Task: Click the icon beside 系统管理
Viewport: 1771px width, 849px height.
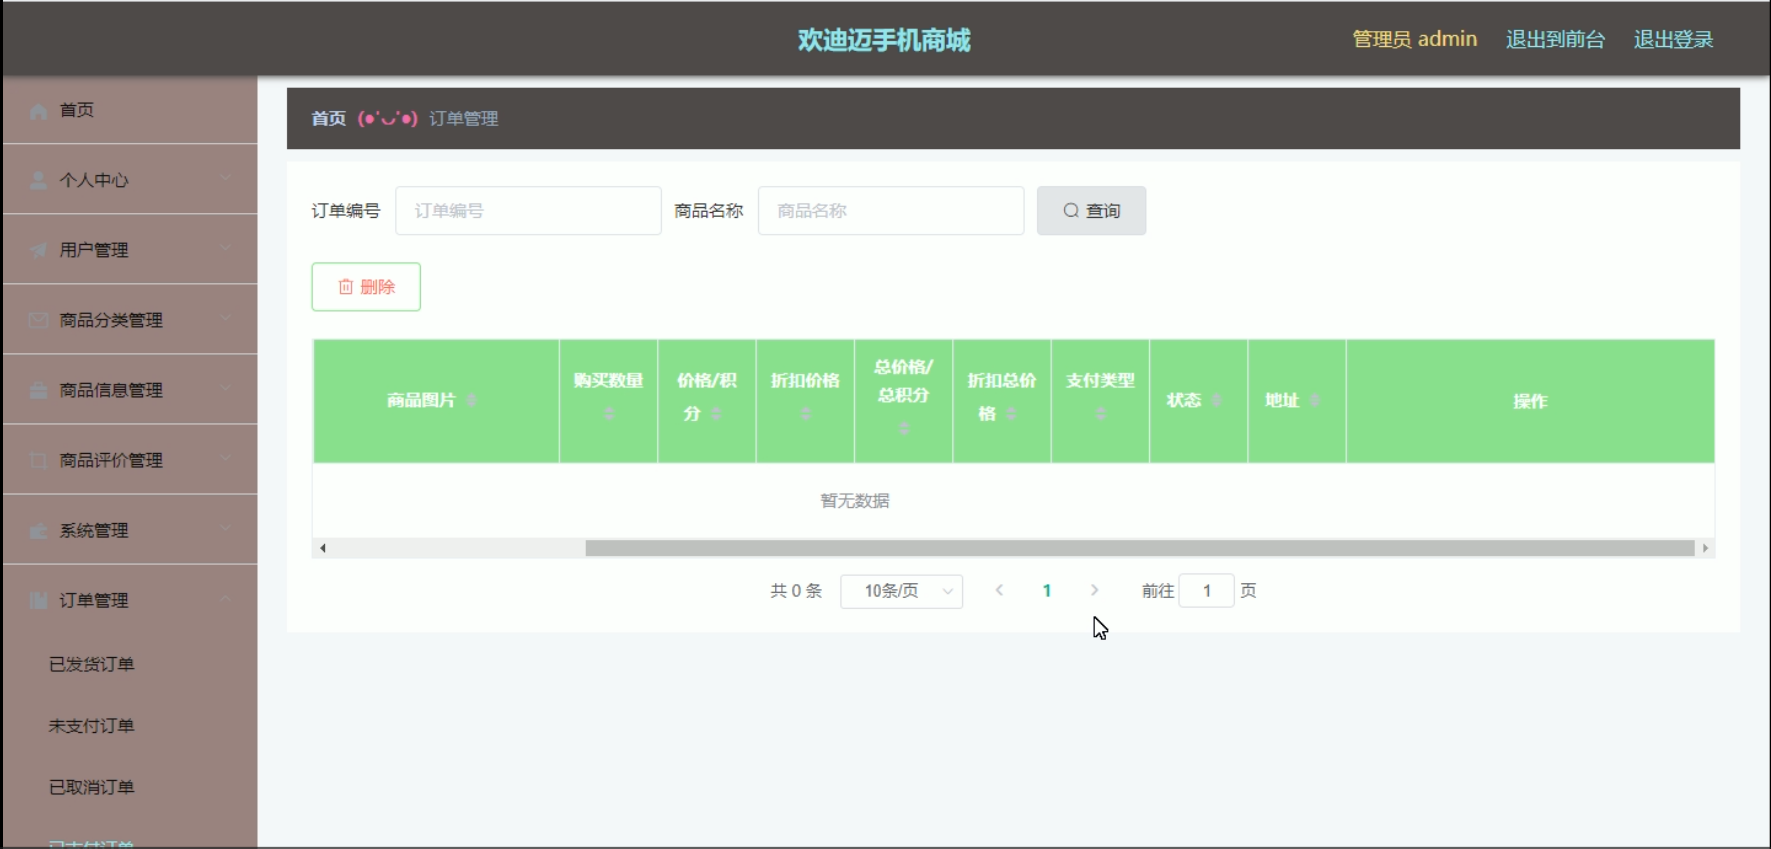Action: (39, 530)
